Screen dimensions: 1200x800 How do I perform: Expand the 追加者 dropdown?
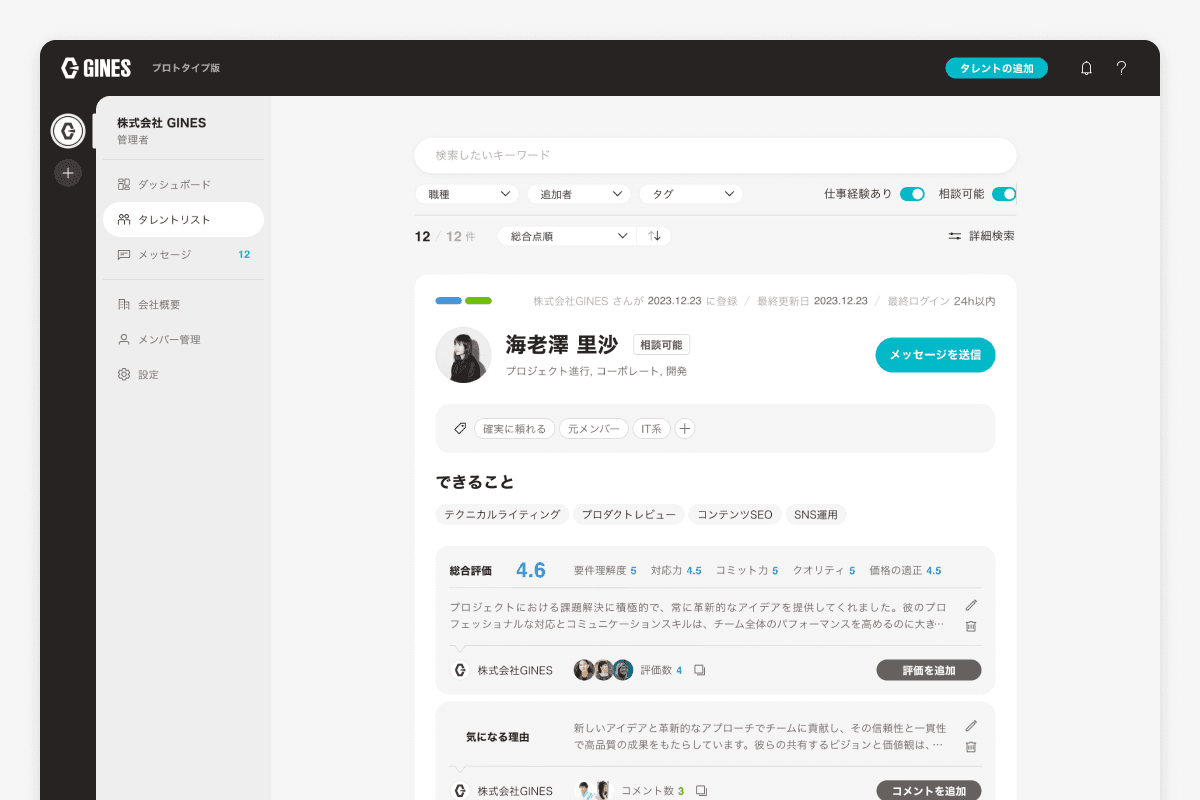coord(578,194)
